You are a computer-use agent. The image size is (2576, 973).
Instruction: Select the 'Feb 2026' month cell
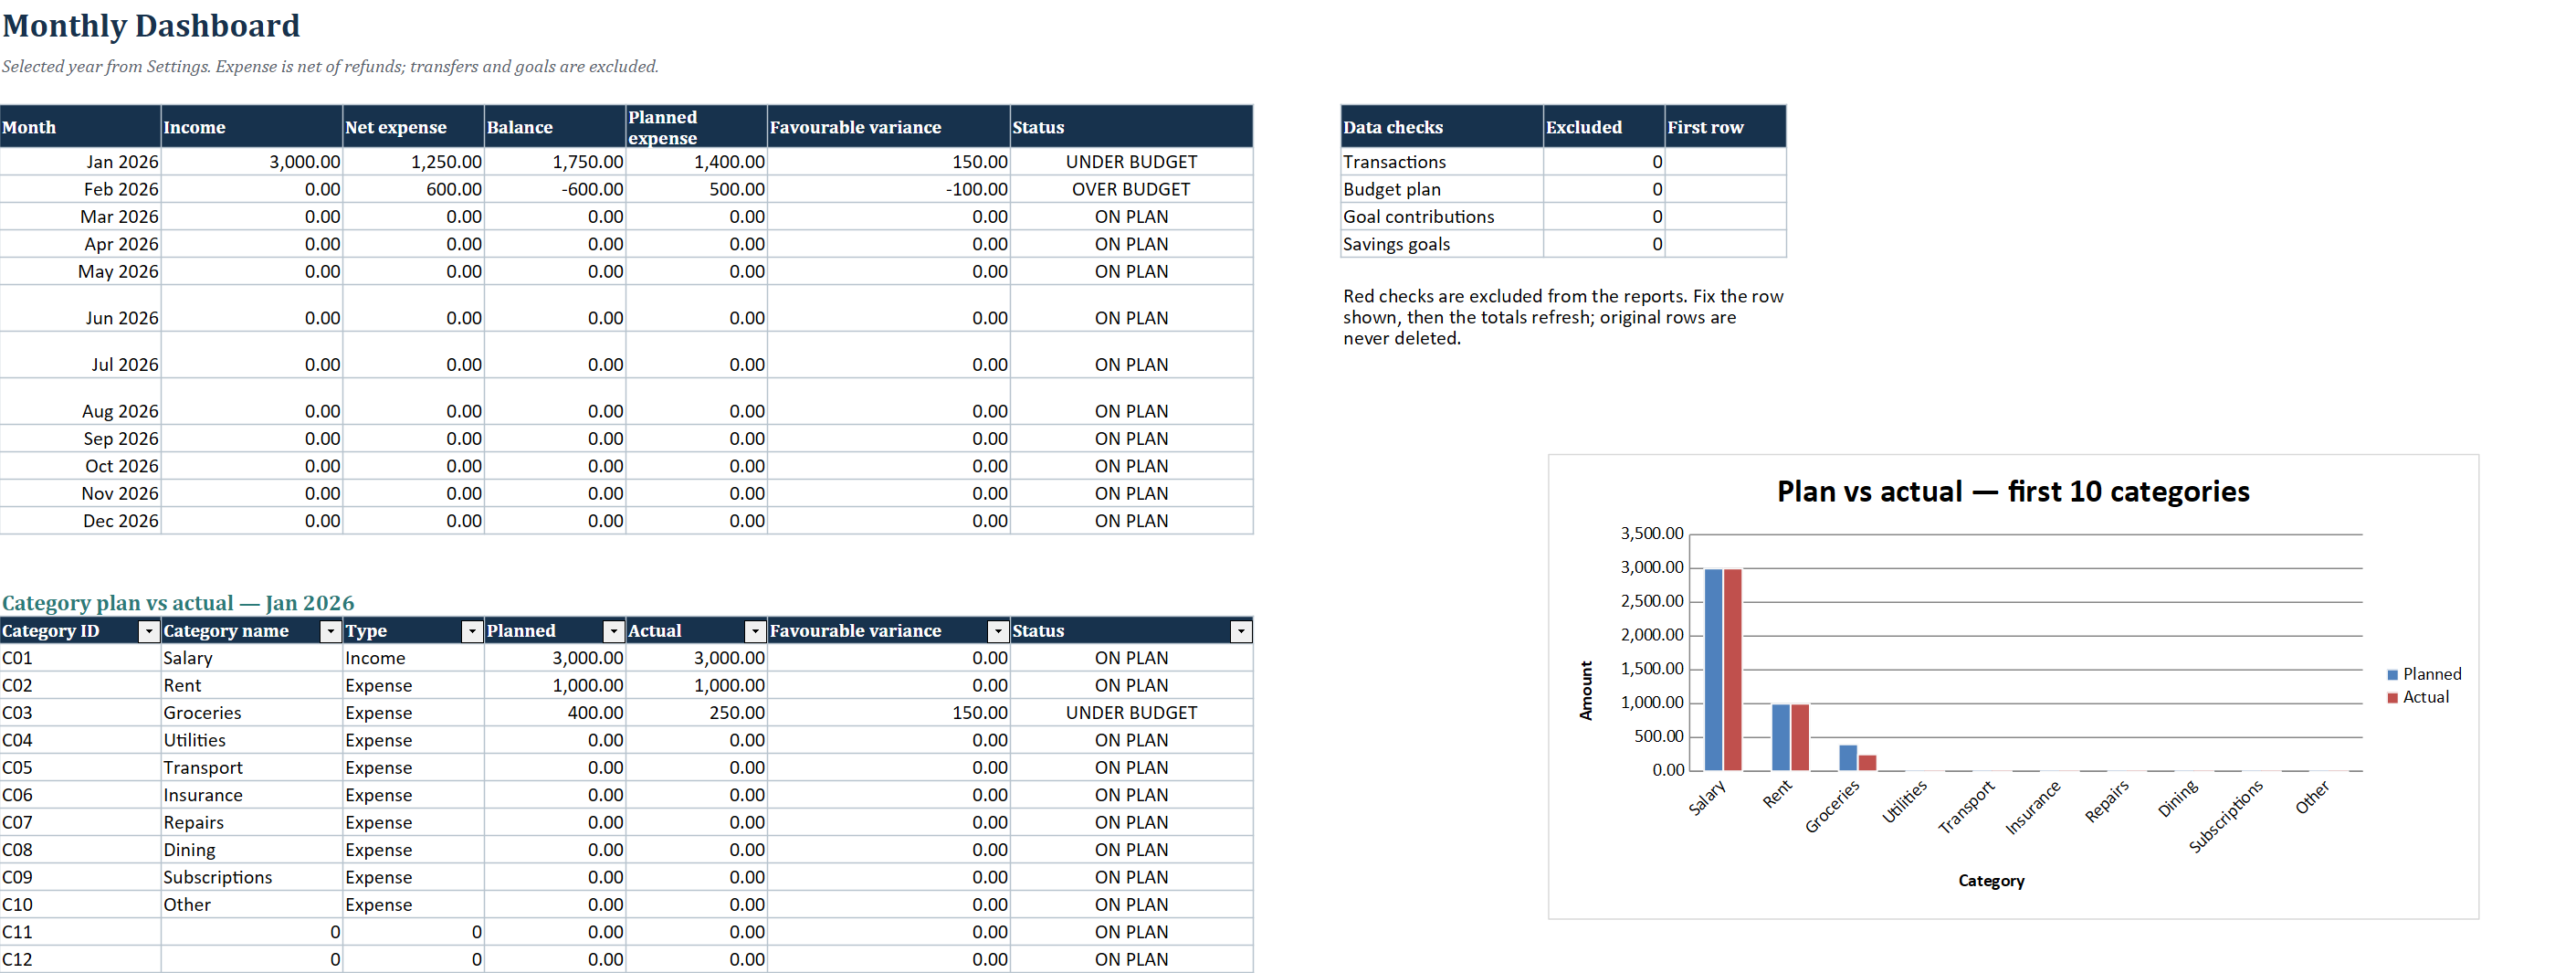pos(81,189)
